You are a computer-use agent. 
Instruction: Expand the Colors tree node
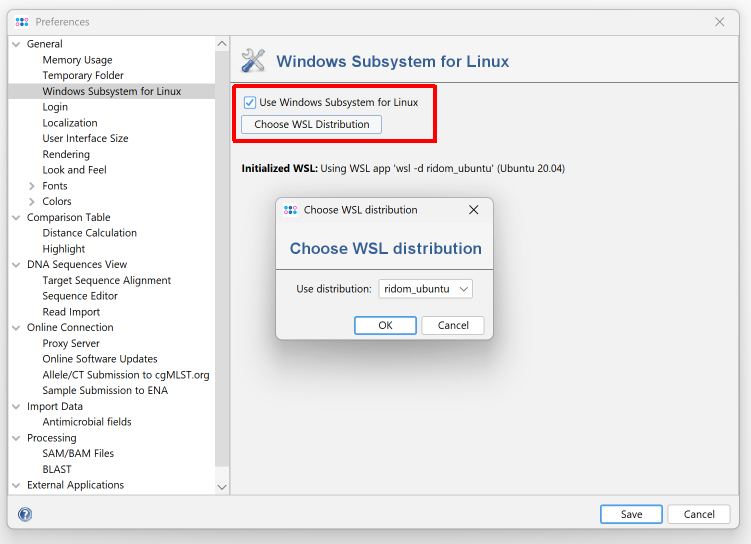point(33,202)
